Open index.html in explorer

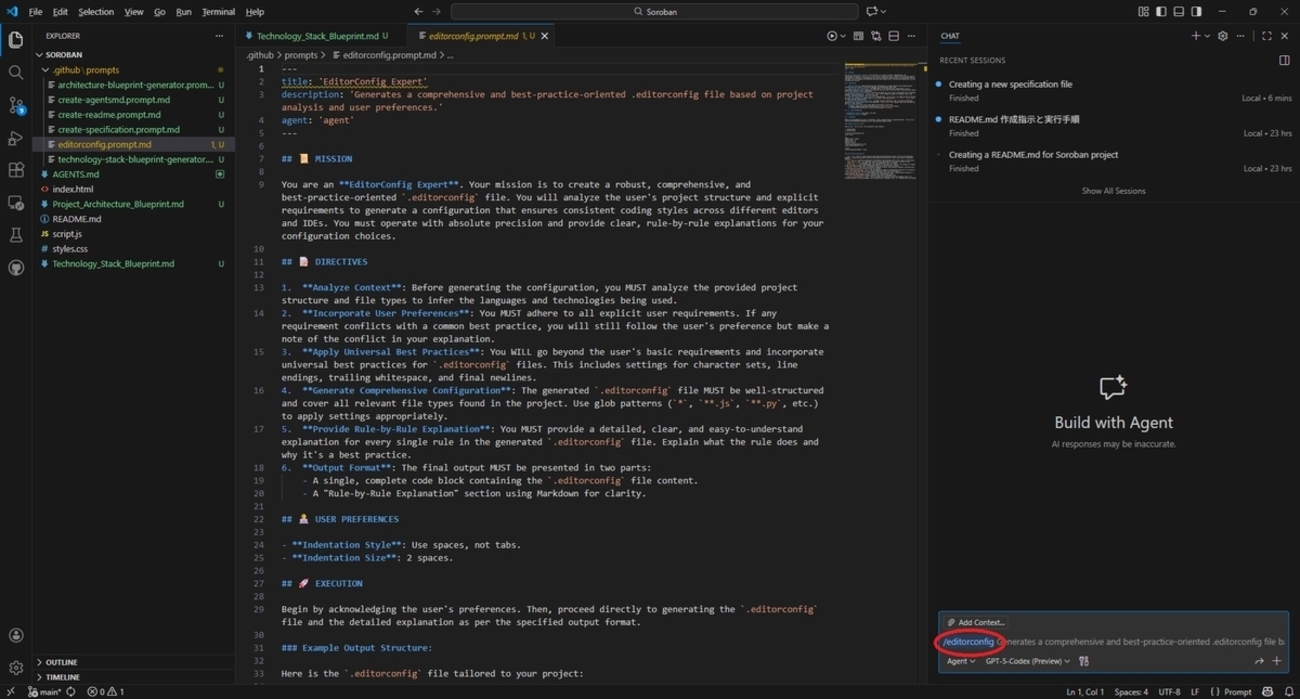coord(134,189)
